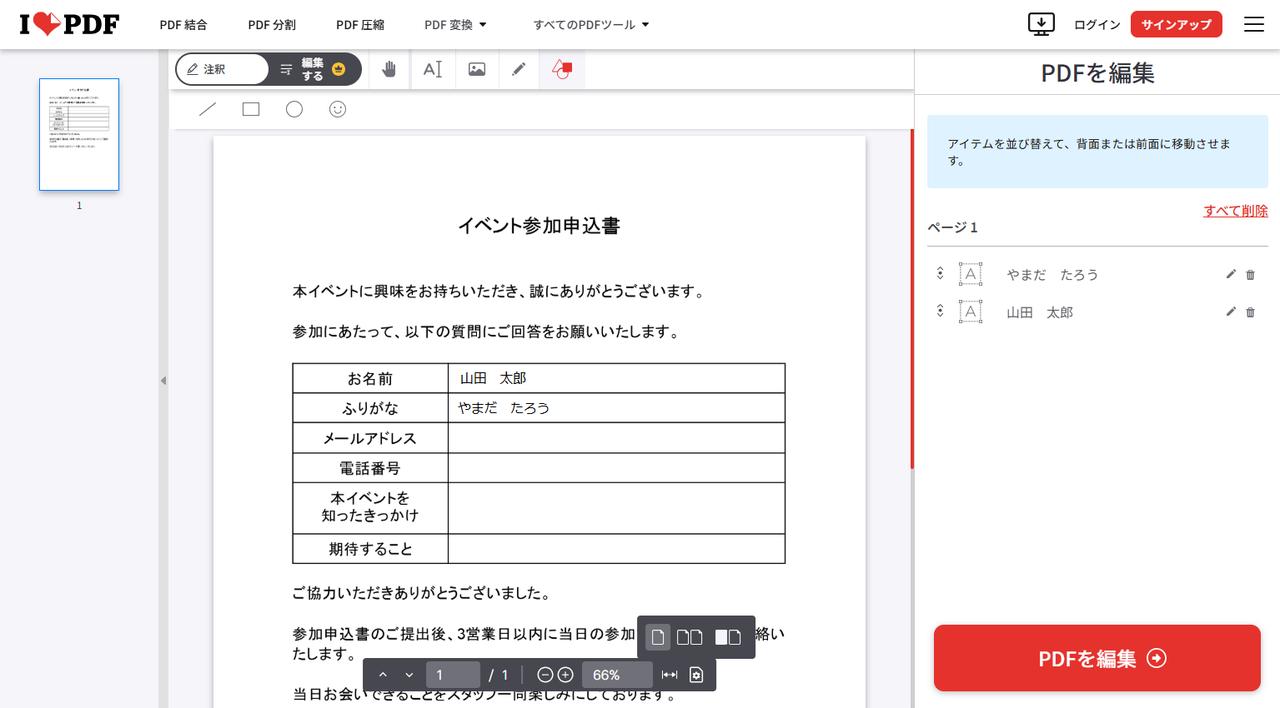The width and height of the screenshot is (1280, 708).
Task: Select the page 1 thumbnail
Action: 79,134
